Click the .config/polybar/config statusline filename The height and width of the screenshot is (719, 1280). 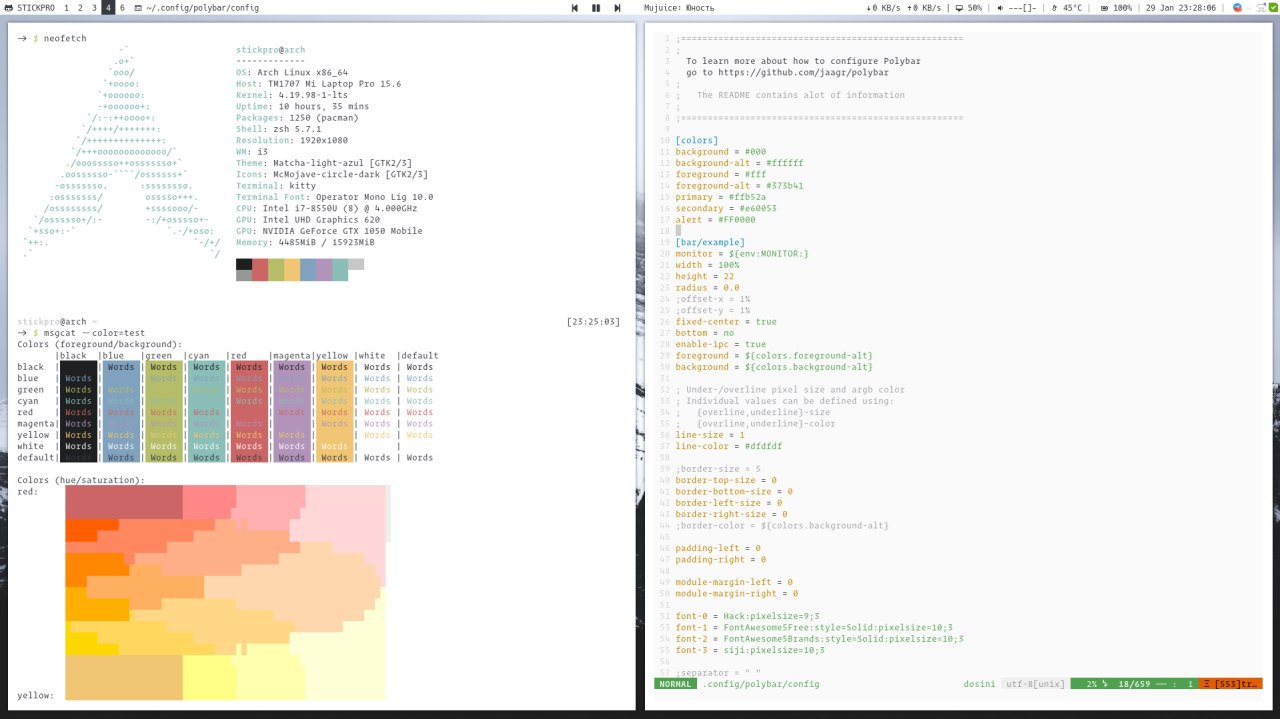760,684
